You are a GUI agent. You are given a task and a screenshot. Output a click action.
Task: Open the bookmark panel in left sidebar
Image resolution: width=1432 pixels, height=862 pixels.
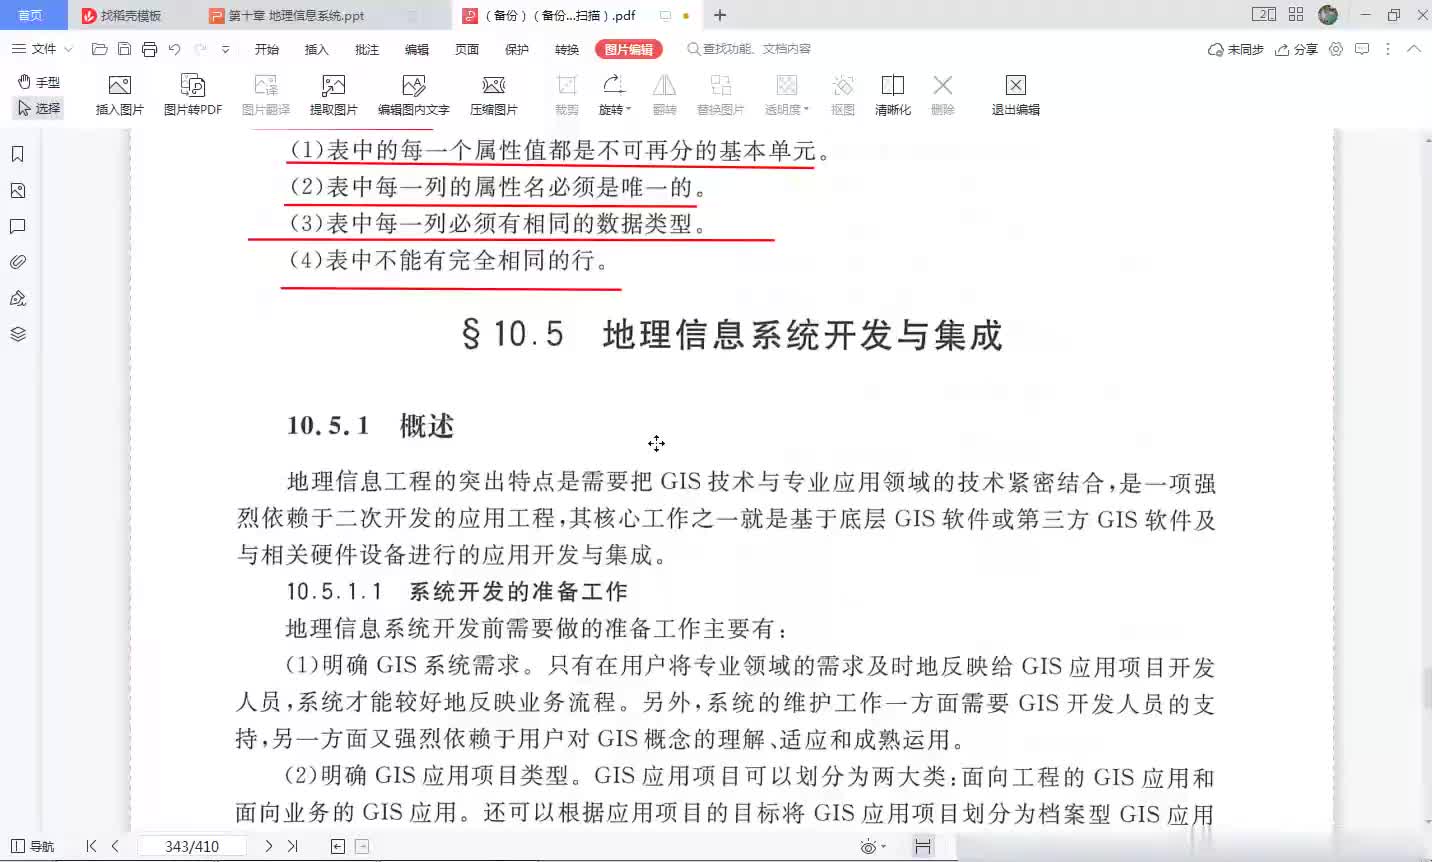tap(17, 154)
